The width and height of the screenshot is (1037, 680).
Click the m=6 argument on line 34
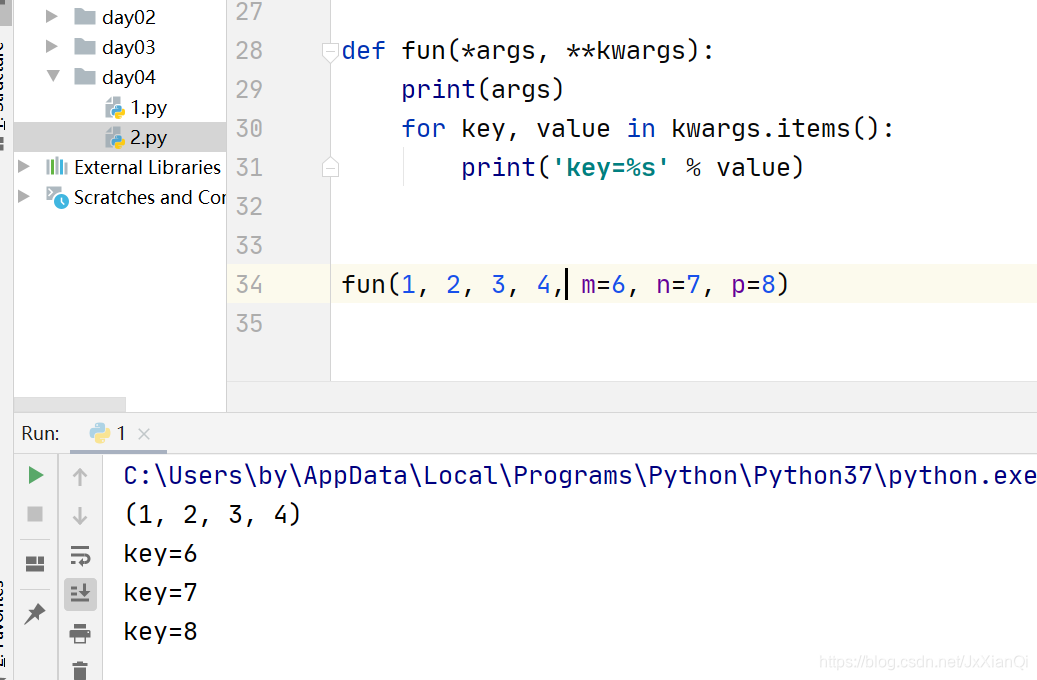click(603, 284)
